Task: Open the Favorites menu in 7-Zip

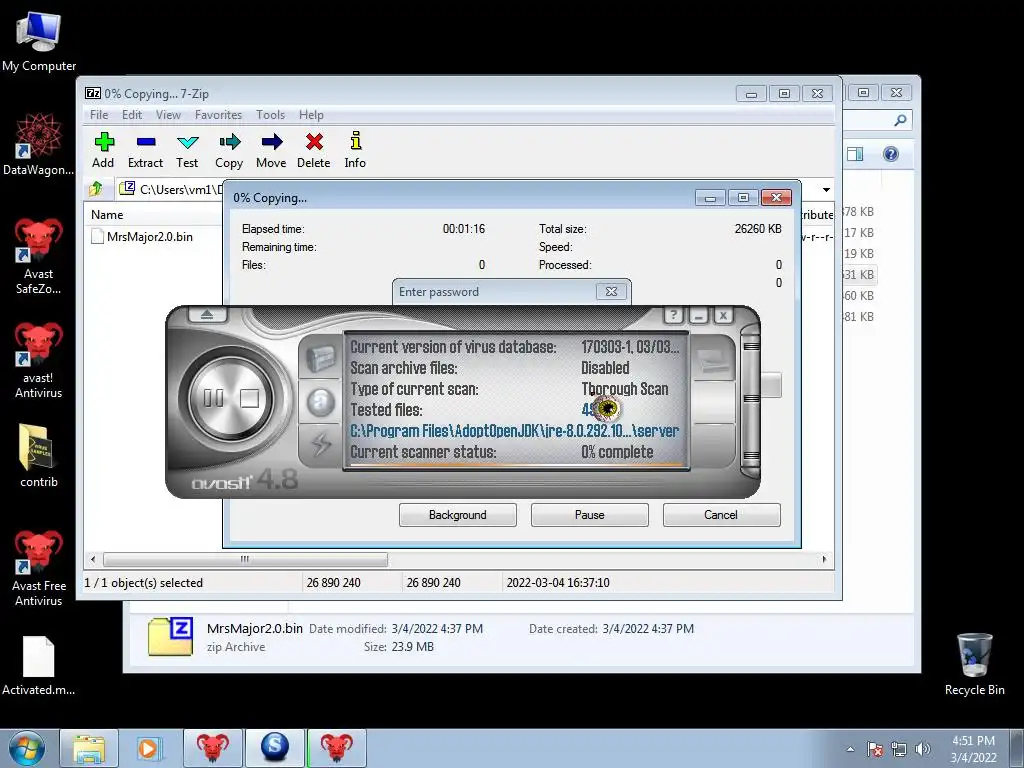Action: point(218,115)
